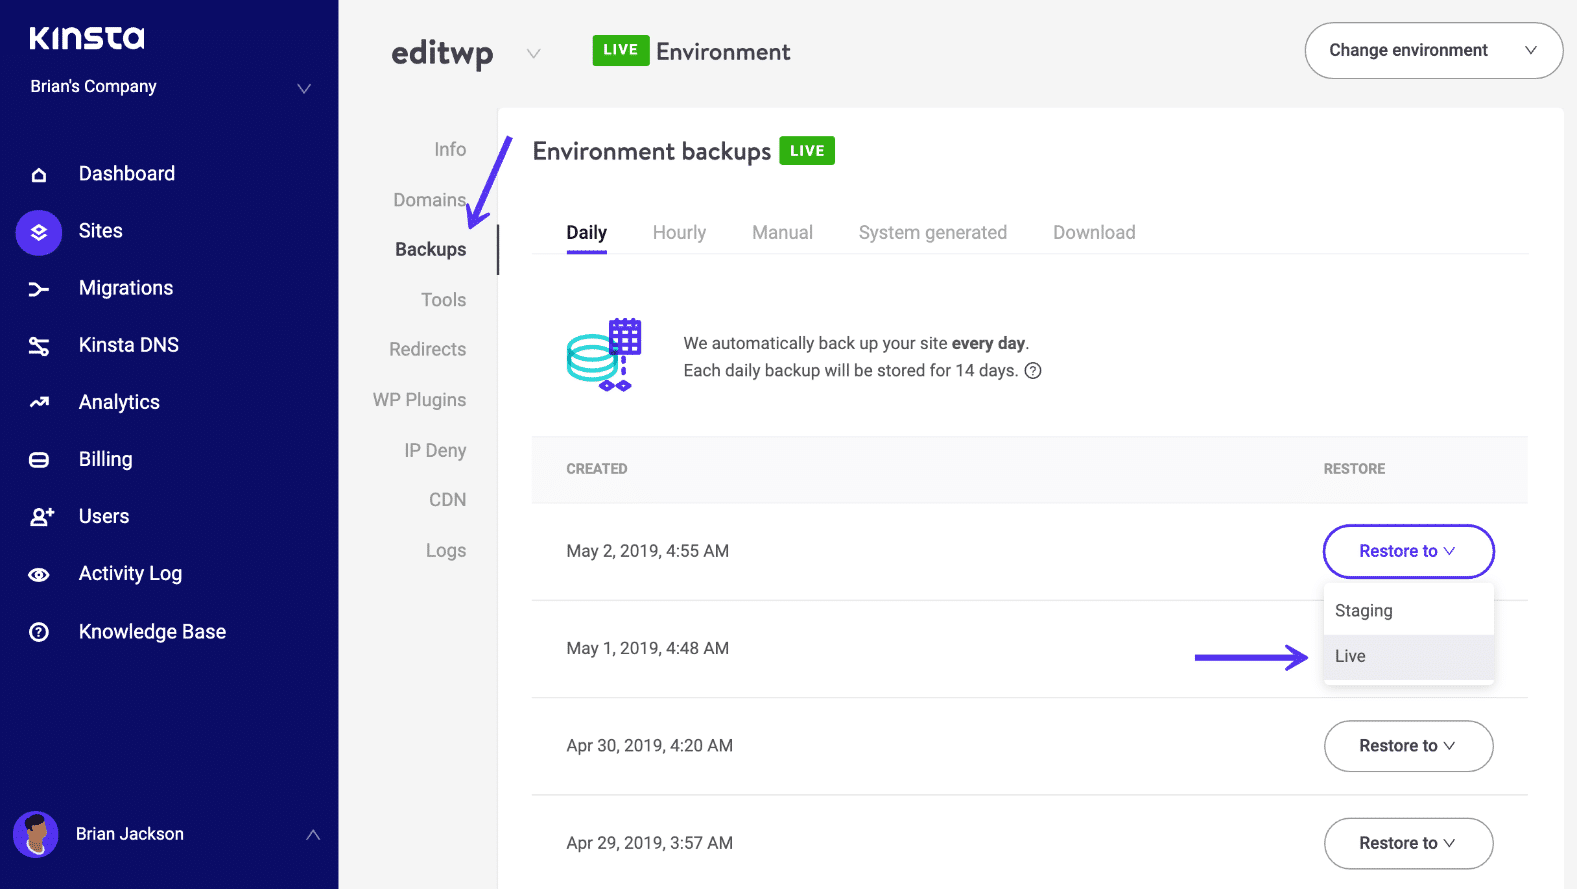The image size is (1577, 889).
Task: Open the Change environment dropdown
Action: pyautogui.click(x=1433, y=51)
